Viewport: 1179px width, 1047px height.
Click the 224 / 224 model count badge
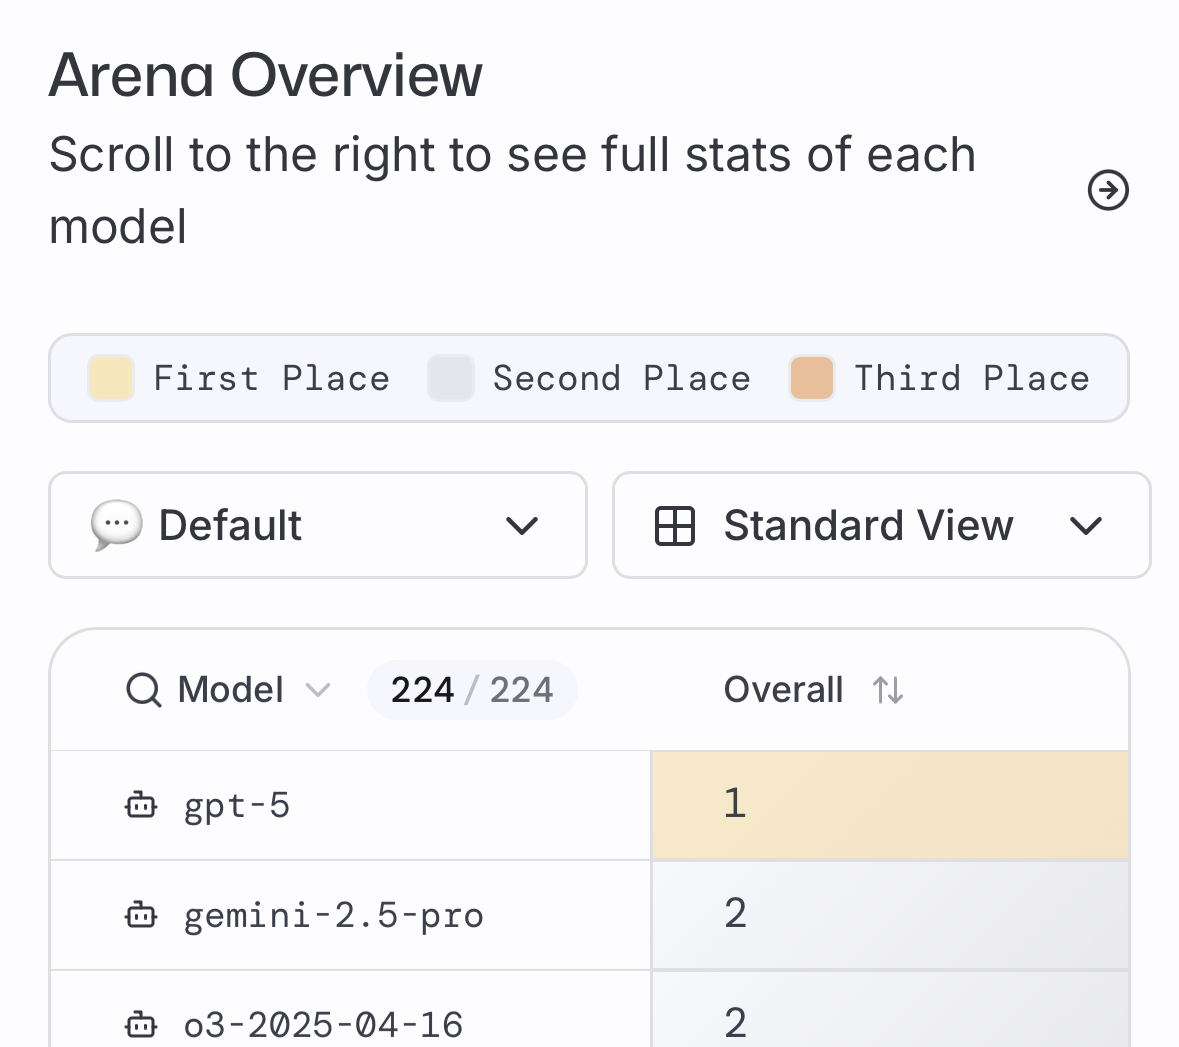472,690
